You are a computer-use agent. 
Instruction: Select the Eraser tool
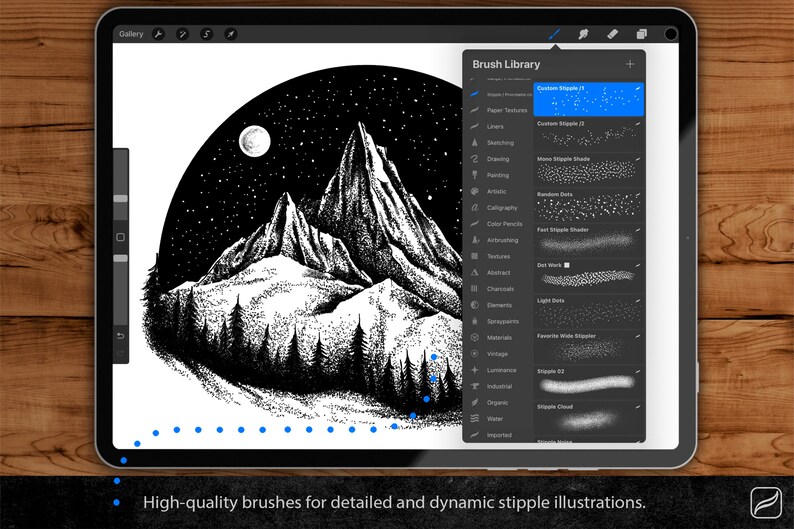click(612, 34)
